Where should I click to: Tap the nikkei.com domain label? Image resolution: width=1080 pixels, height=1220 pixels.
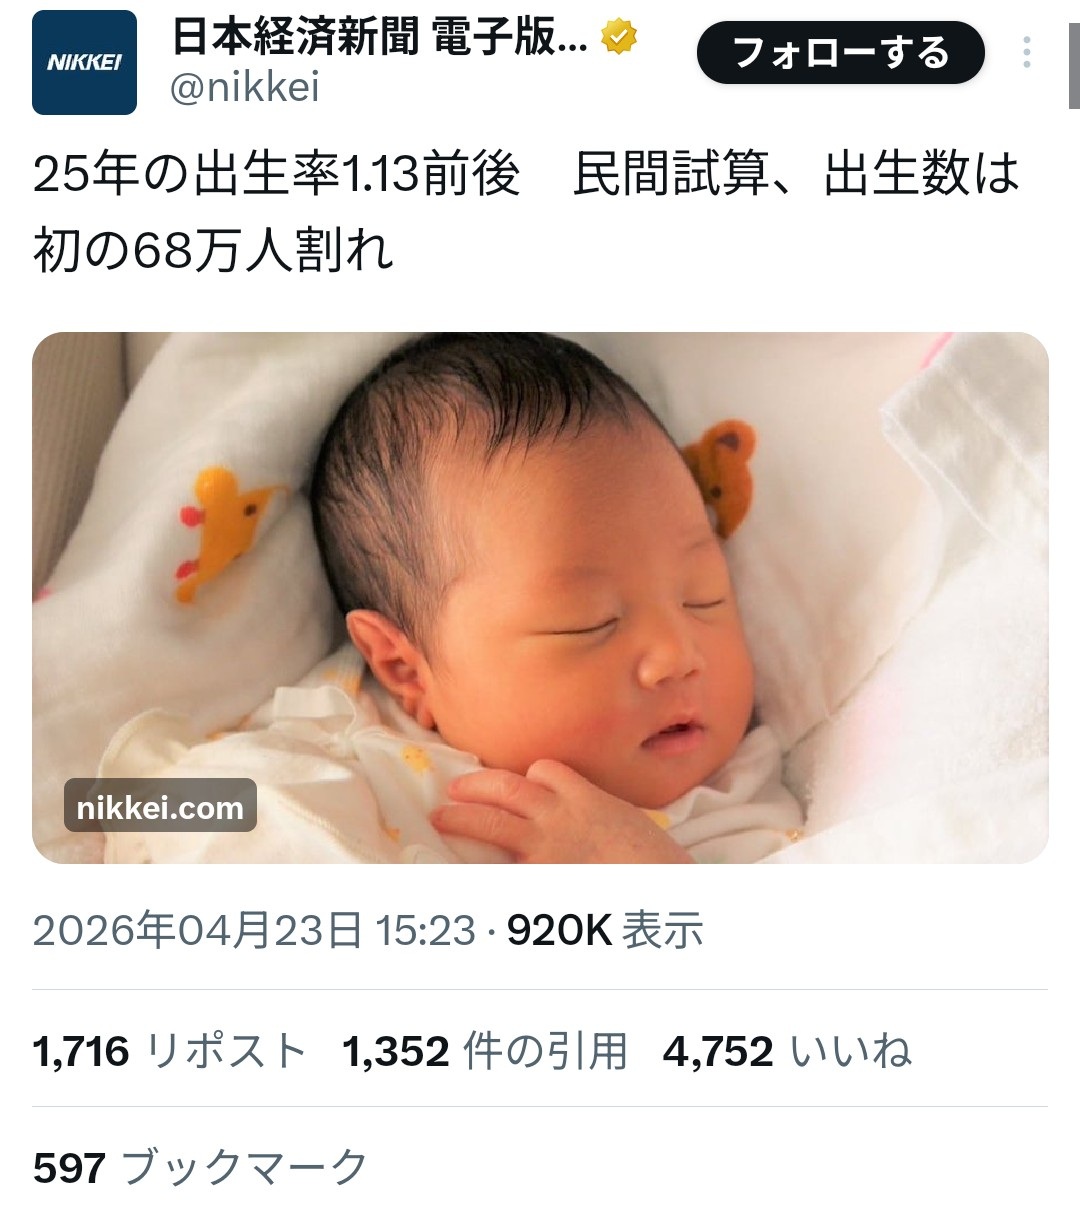[x=160, y=806]
